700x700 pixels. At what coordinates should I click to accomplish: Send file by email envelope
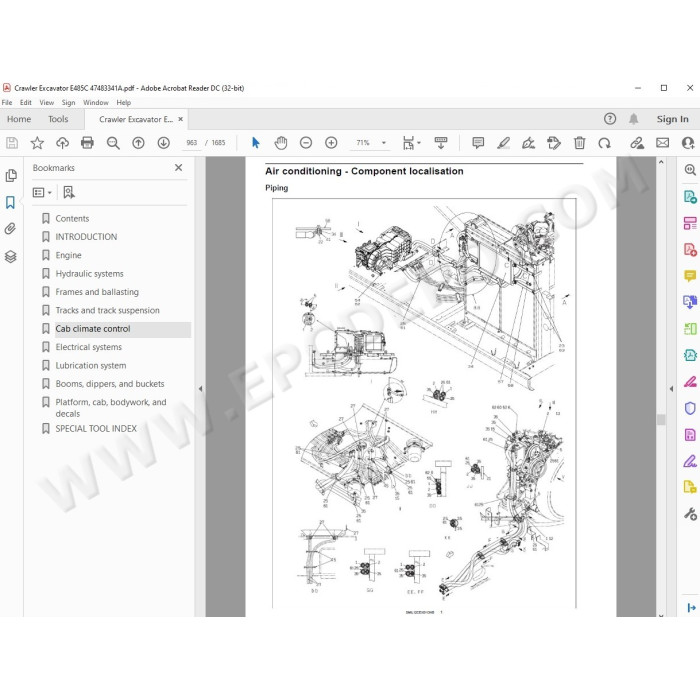(662, 143)
